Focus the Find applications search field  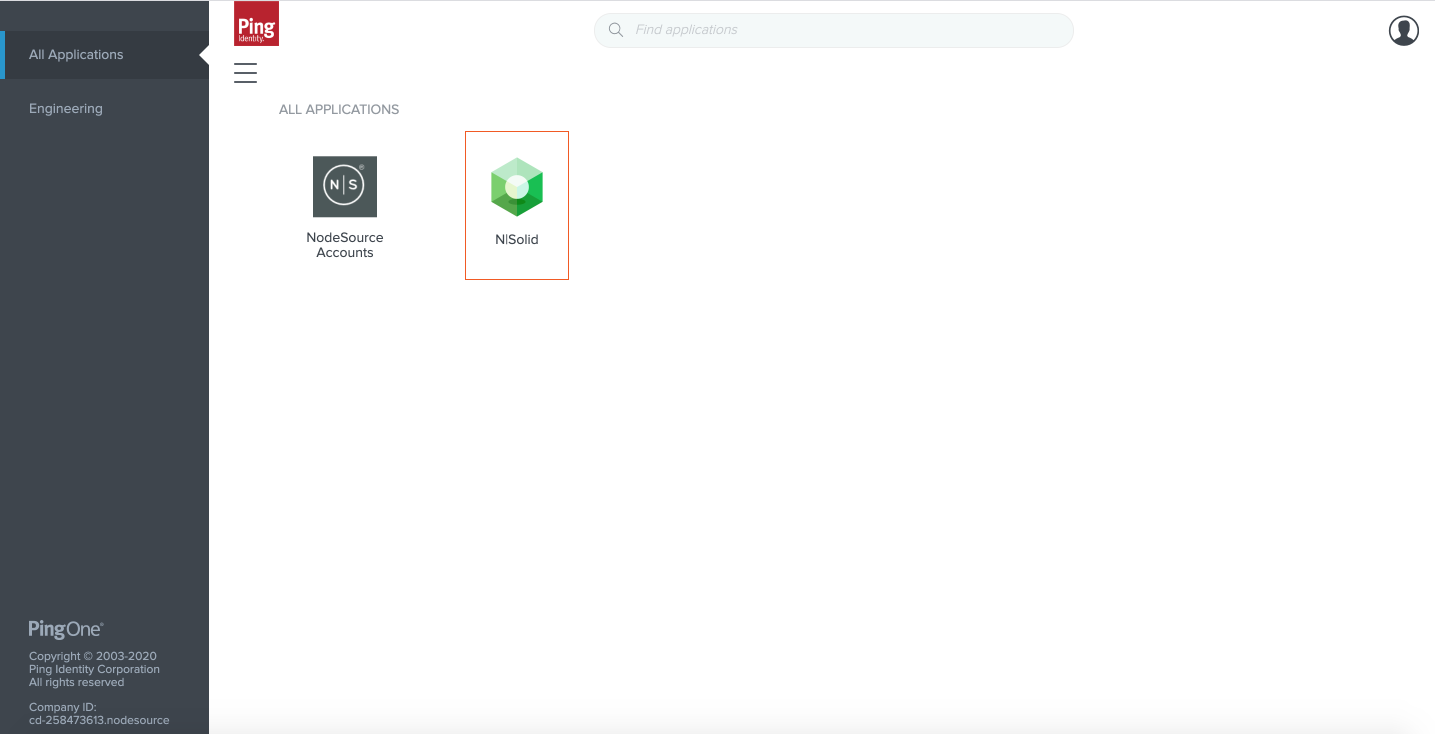(834, 30)
